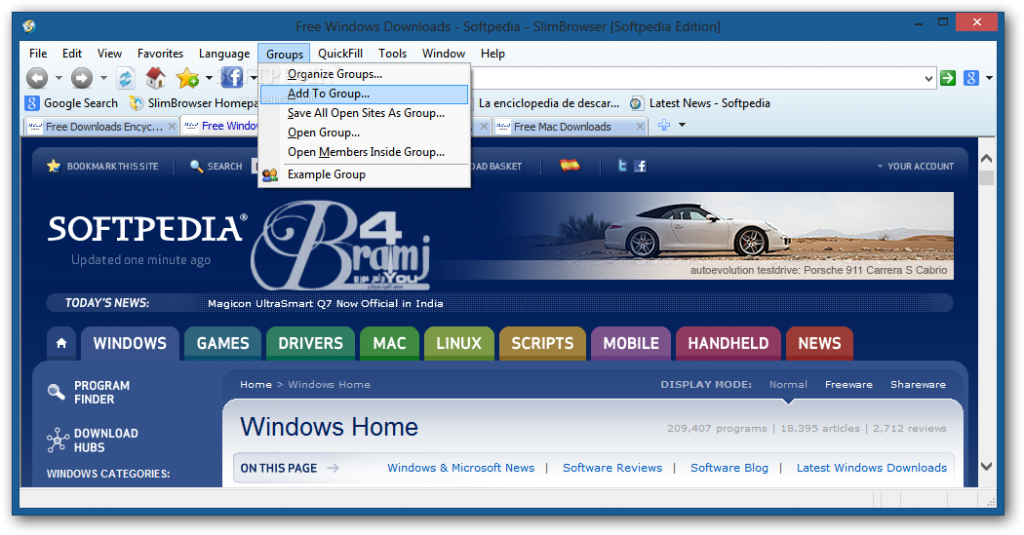
Task: Open the SCRIPTS category tab
Action: click(542, 343)
